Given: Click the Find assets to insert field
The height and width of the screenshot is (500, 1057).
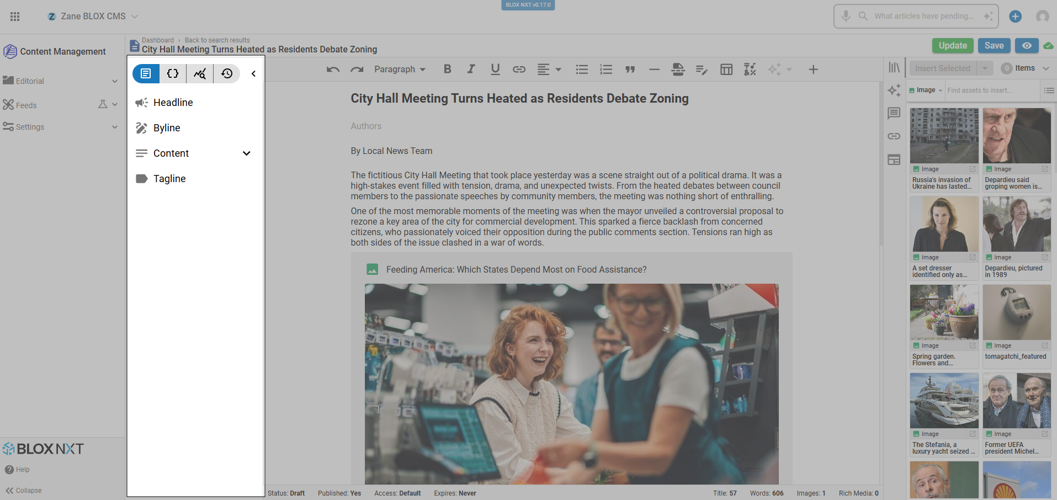Looking at the screenshot, I should coord(992,90).
